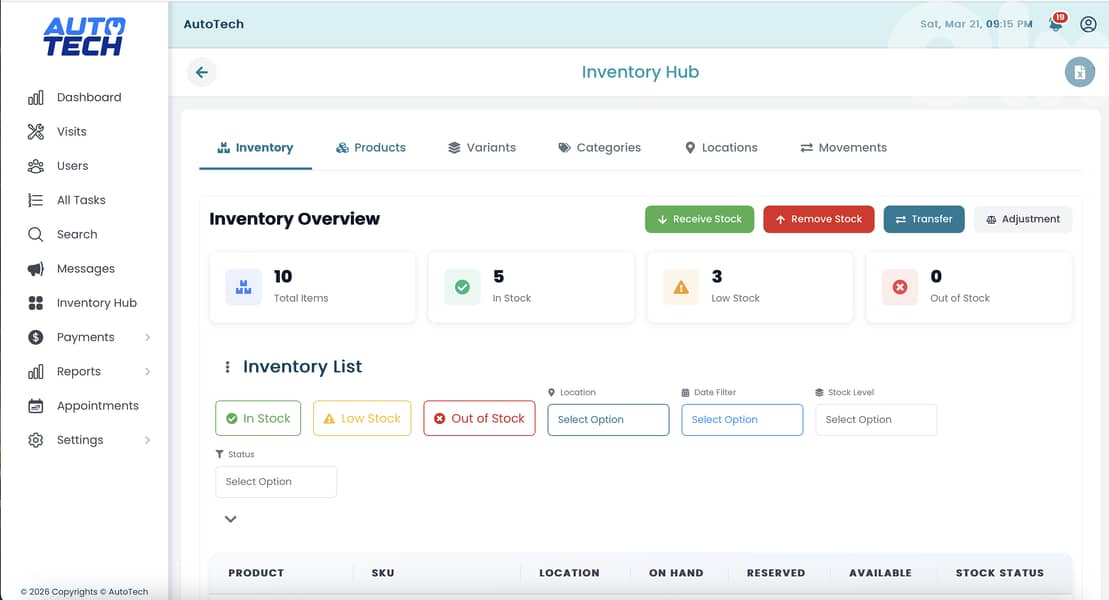Viewport: 1109px width, 600px height.
Task: Click the AutoTech logo
Action: click(83, 36)
